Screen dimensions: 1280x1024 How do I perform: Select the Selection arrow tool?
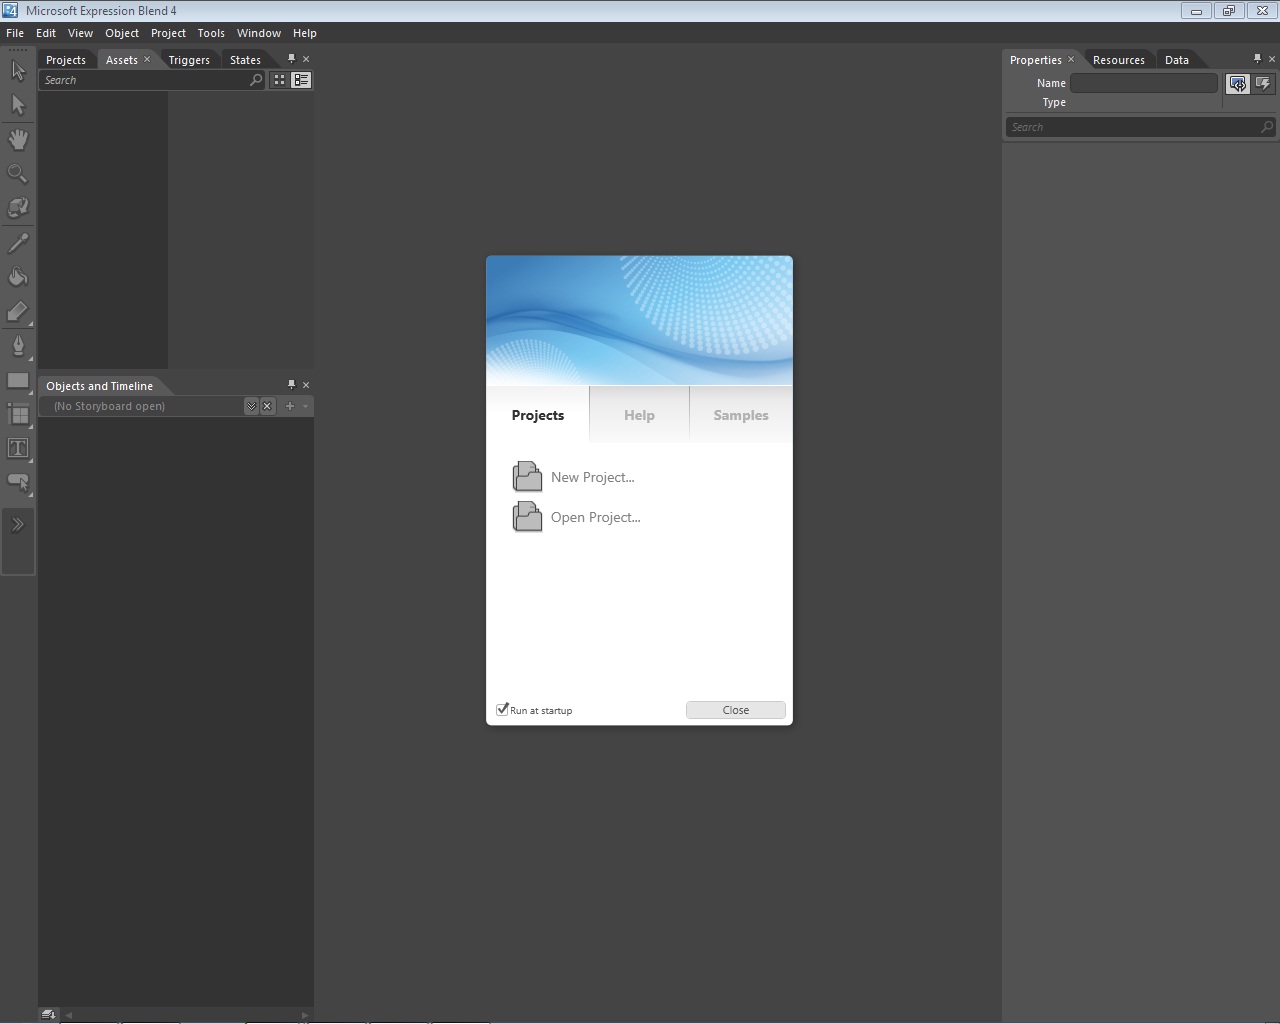18,71
